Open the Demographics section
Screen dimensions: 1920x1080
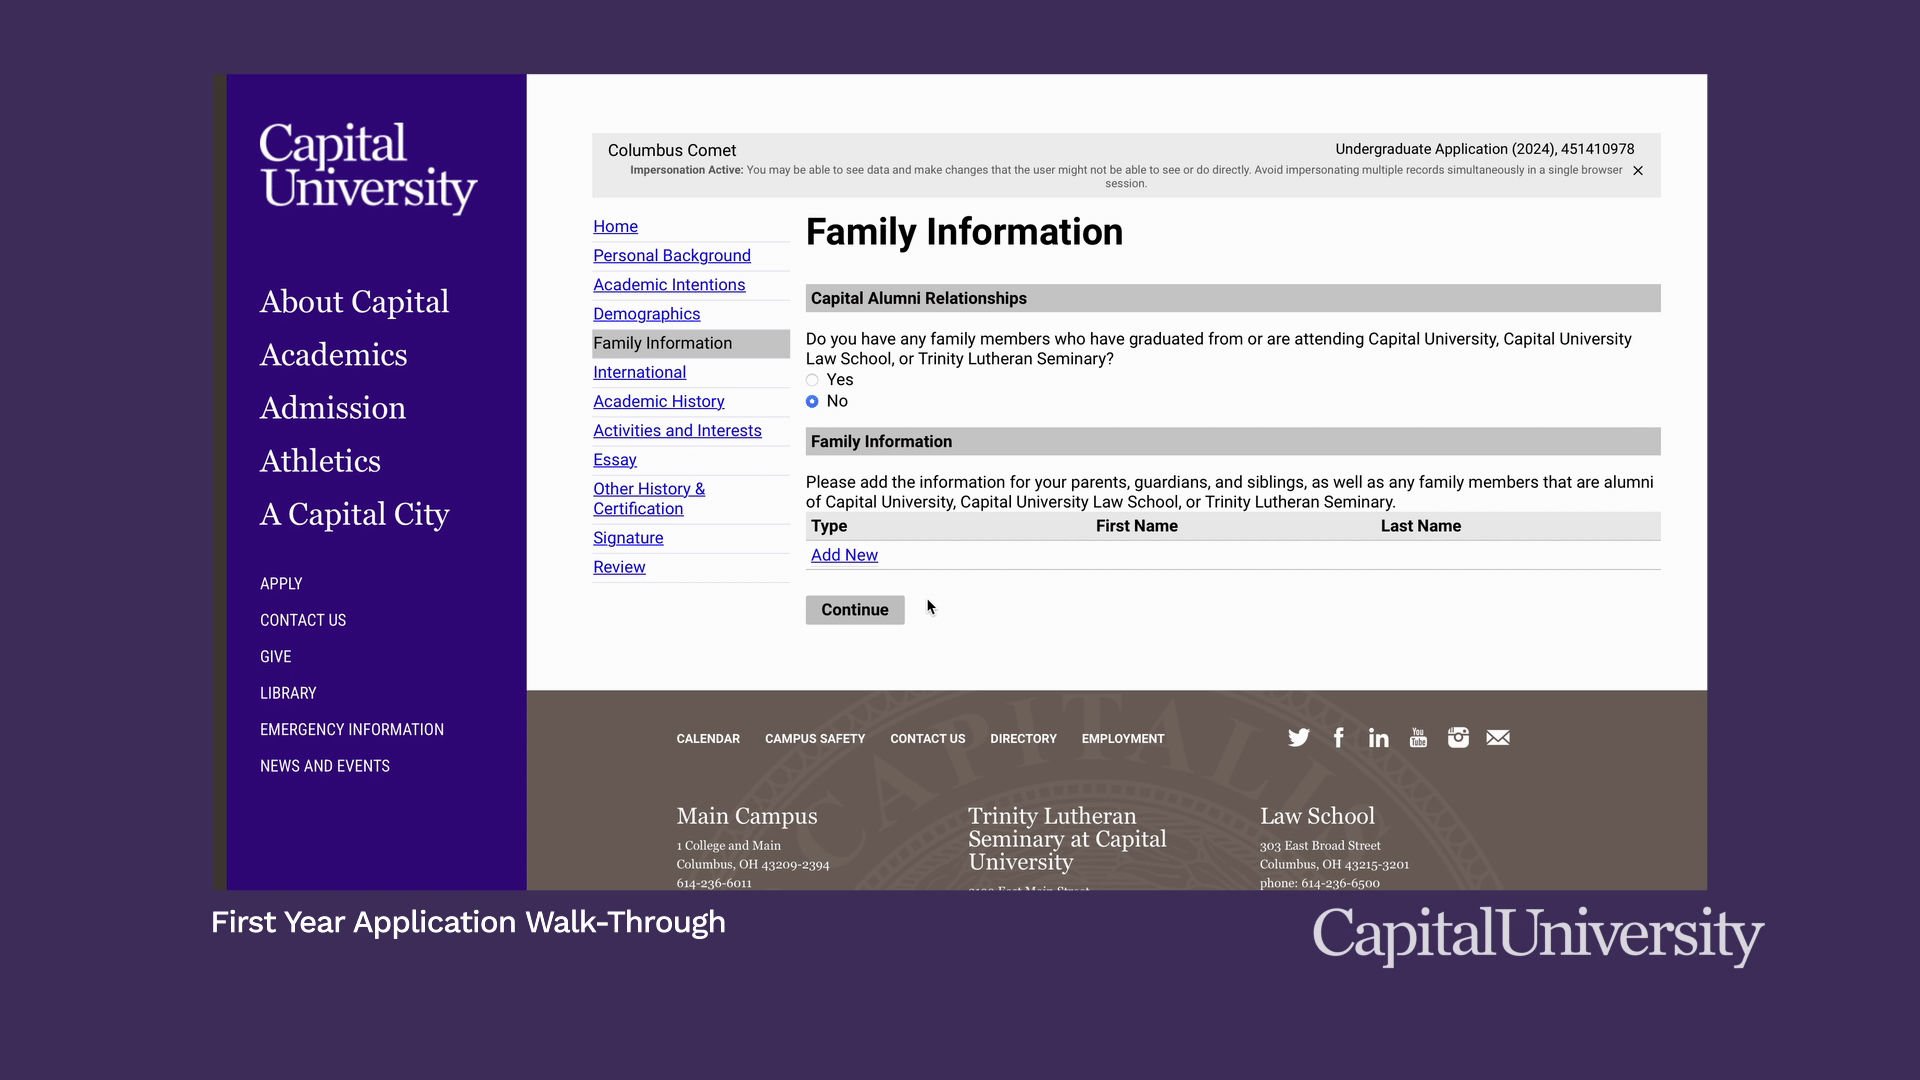click(646, 314)
